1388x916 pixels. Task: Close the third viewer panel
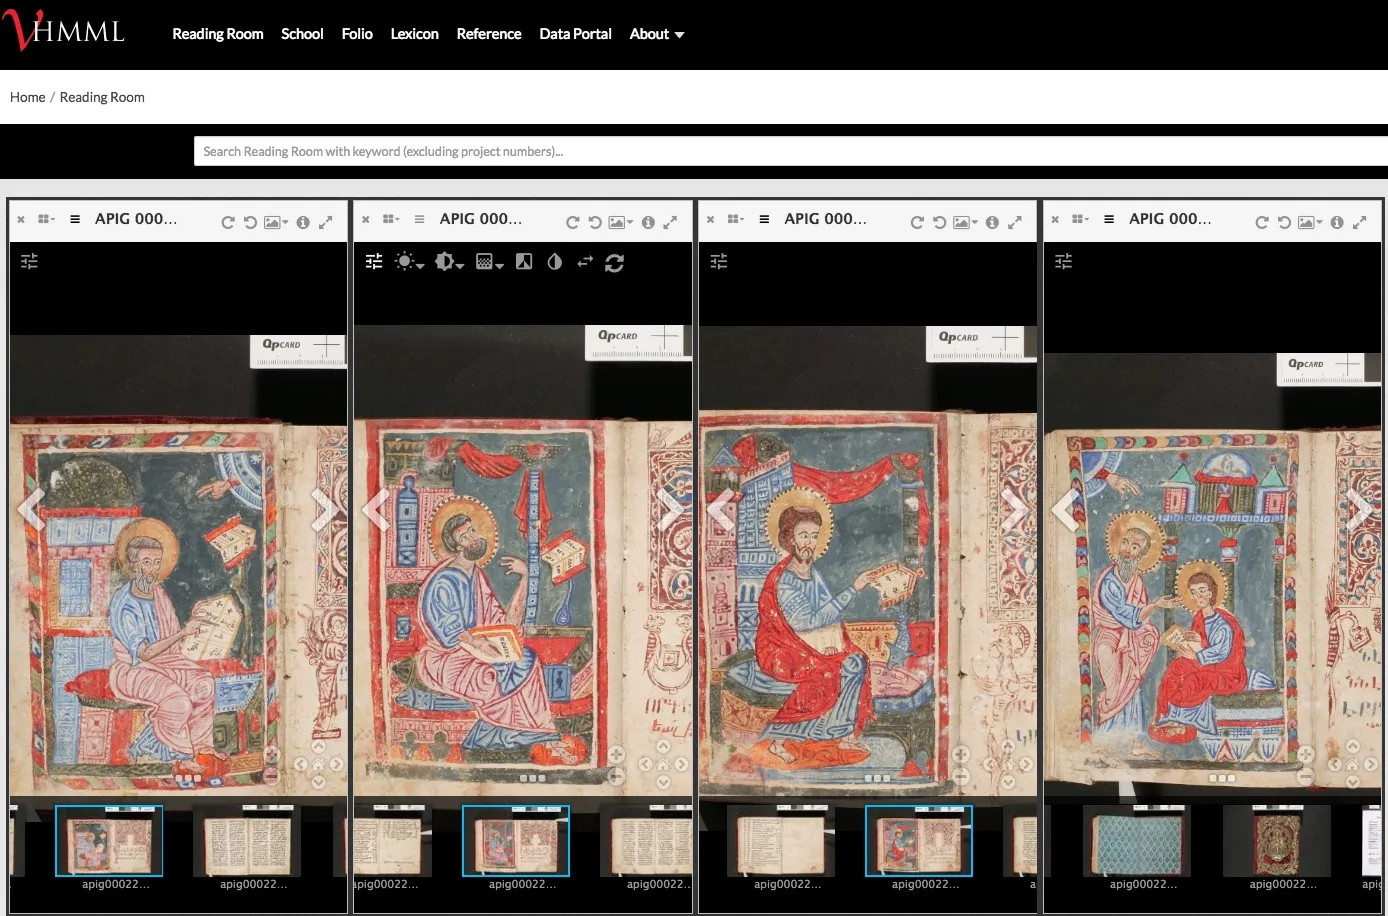[710, 219]
